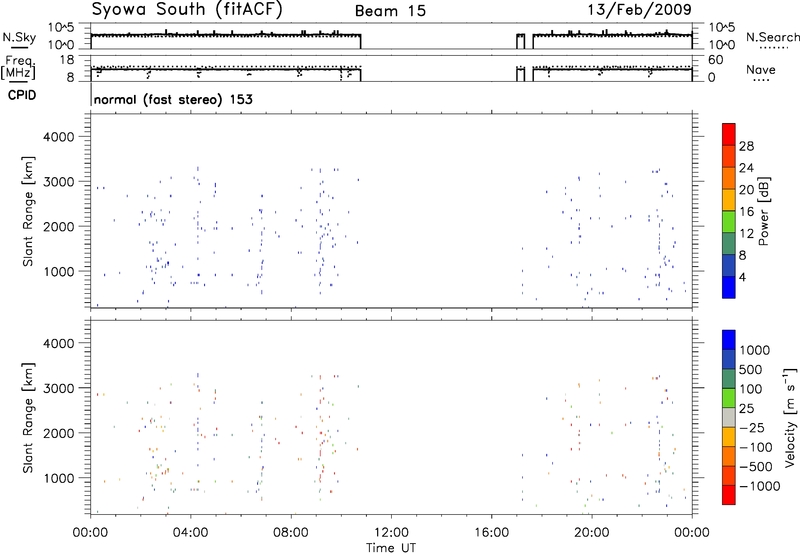Click the '12:00' time tick label

(x=391, y=533)
